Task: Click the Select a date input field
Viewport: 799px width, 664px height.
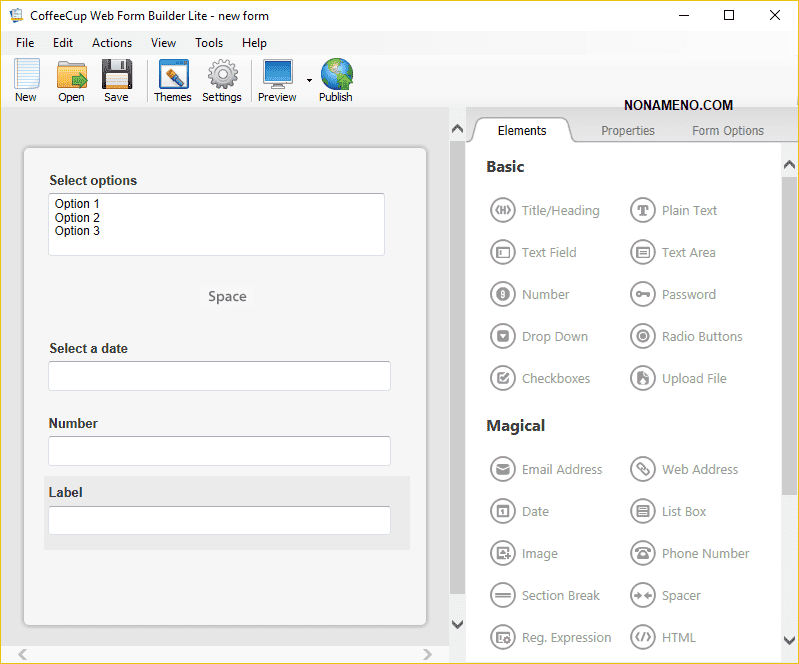Action: (219, 376)
